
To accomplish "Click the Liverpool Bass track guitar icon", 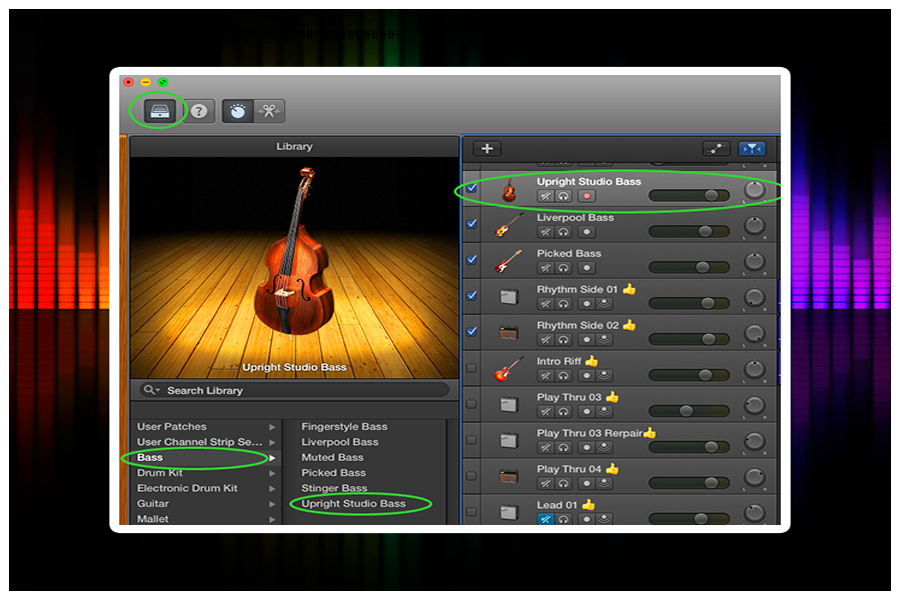I will click(509, 224).
